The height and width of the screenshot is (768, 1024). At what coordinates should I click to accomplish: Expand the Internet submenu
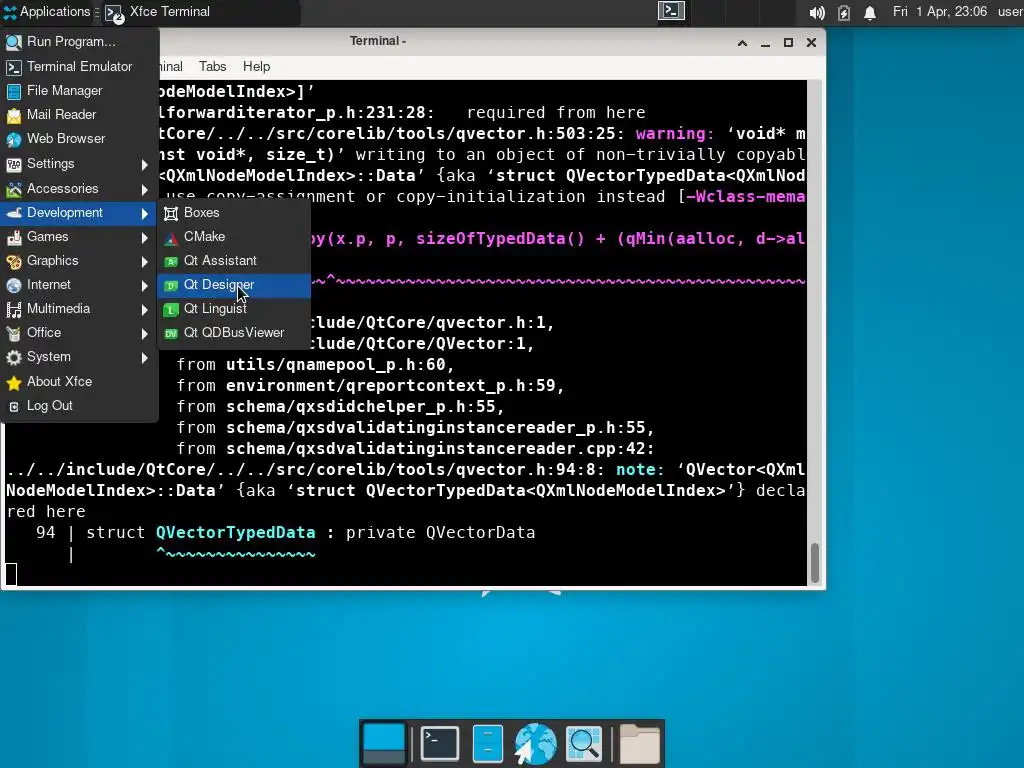click(79, 285)
